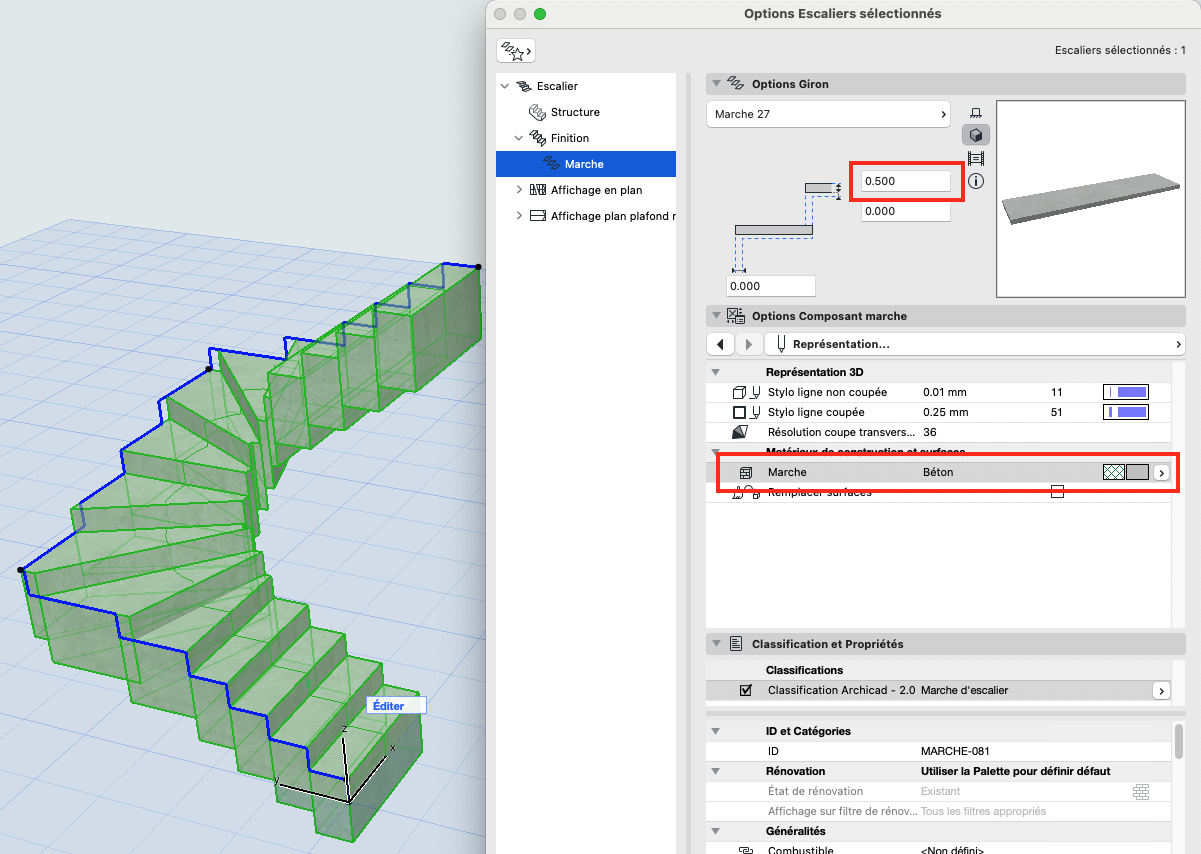Screen dimensions: 1201x854
Task: Open the Marche 27 selector dropdown
Action: pyautogui.click(x=827, y=114)
